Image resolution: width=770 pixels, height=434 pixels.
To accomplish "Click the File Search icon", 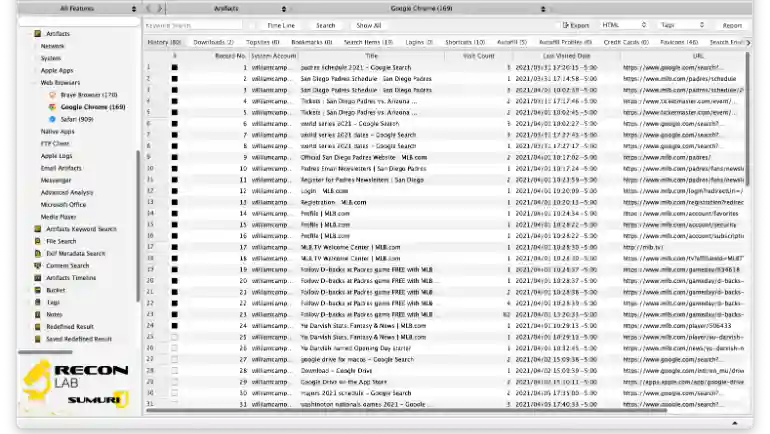I will (38, 241).
